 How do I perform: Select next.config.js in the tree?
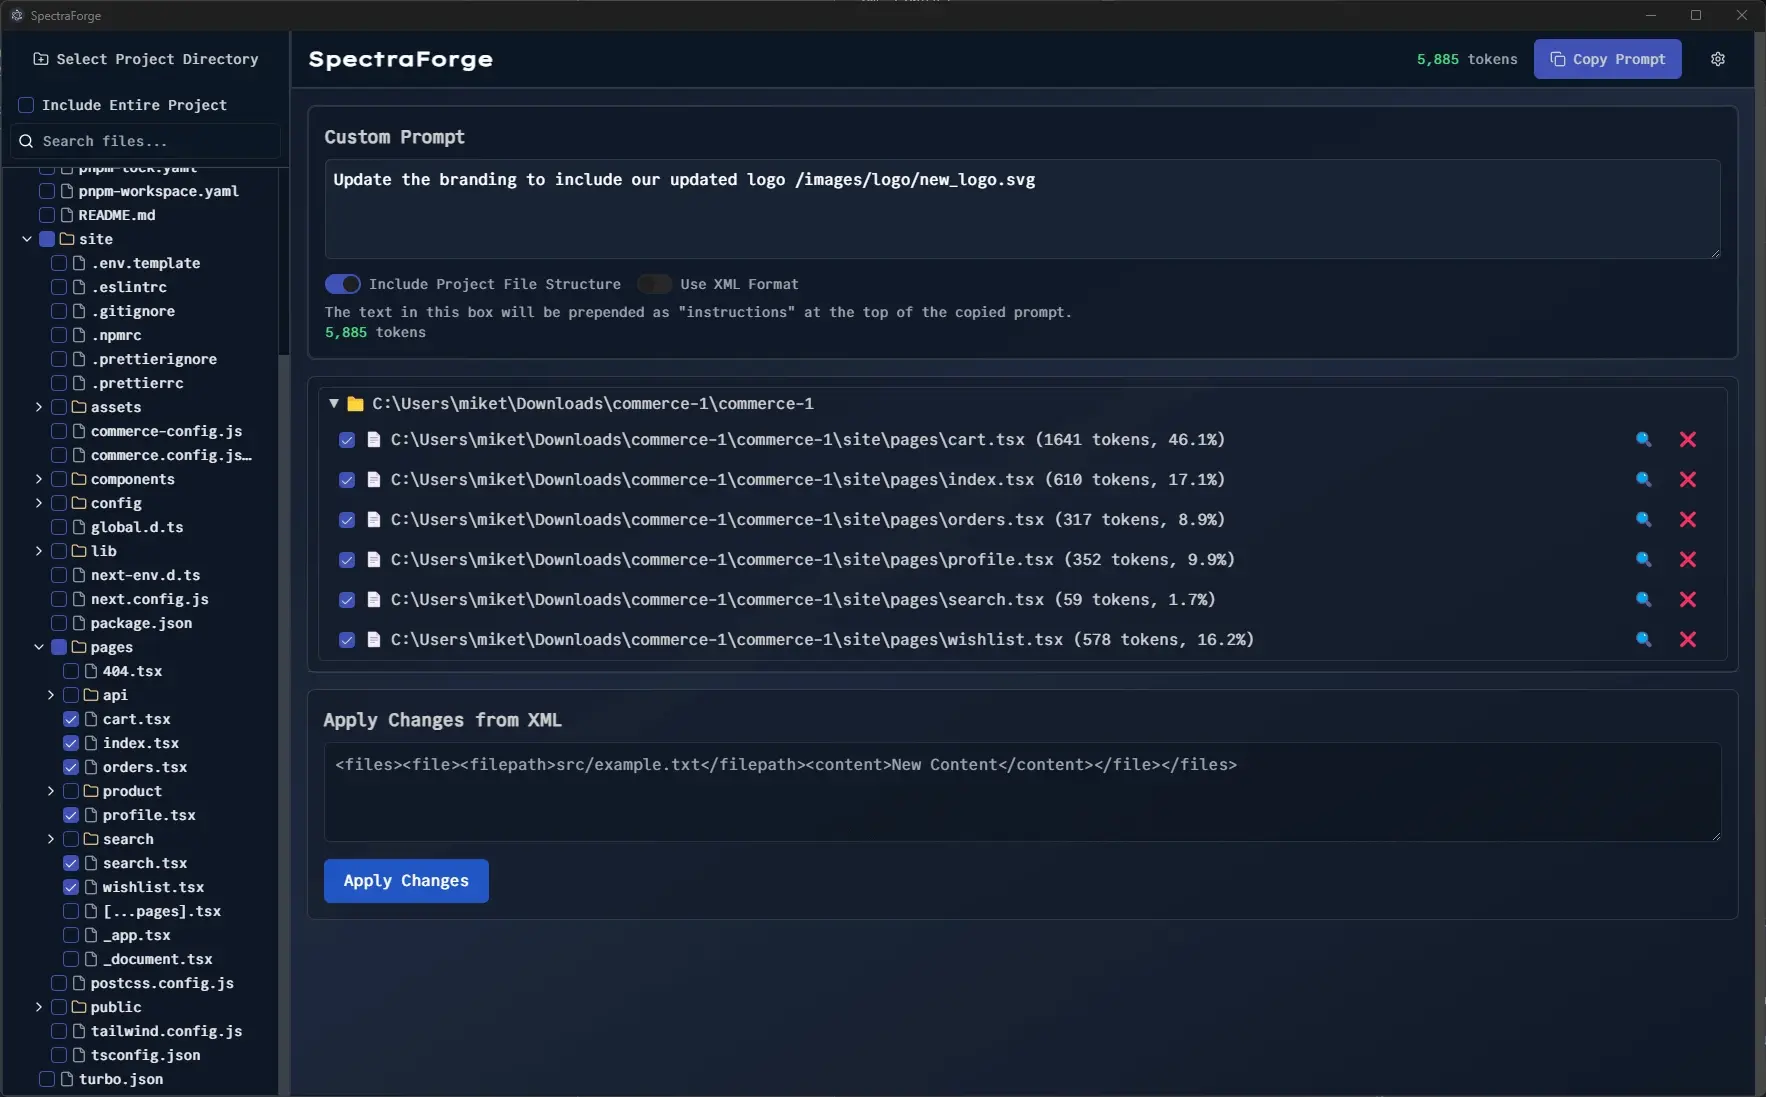pos(150,599)
